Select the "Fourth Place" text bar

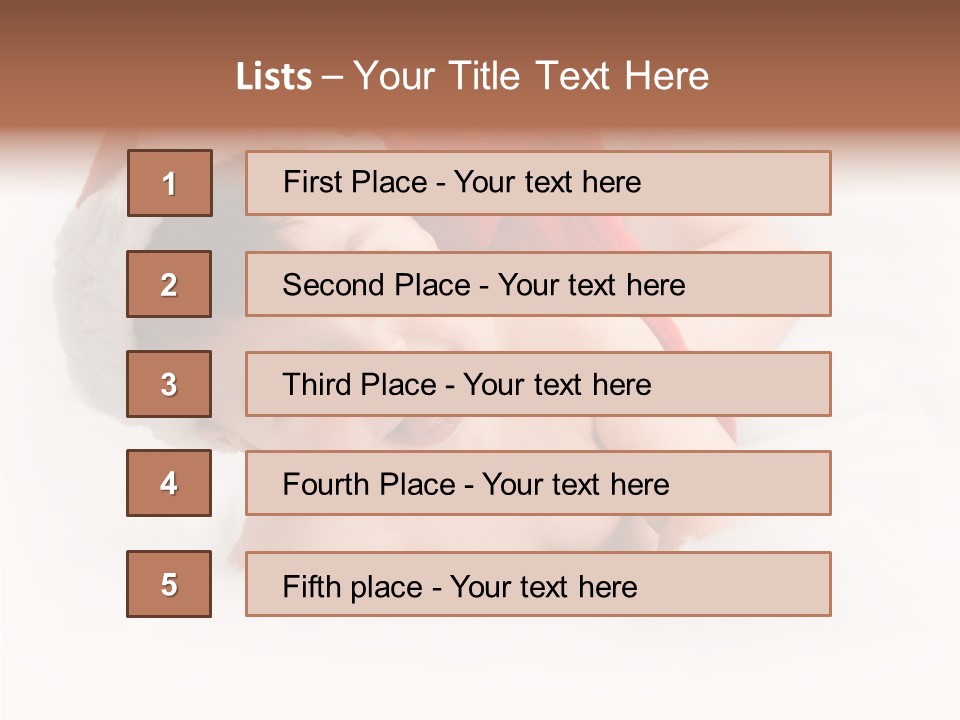coord(538,484)
